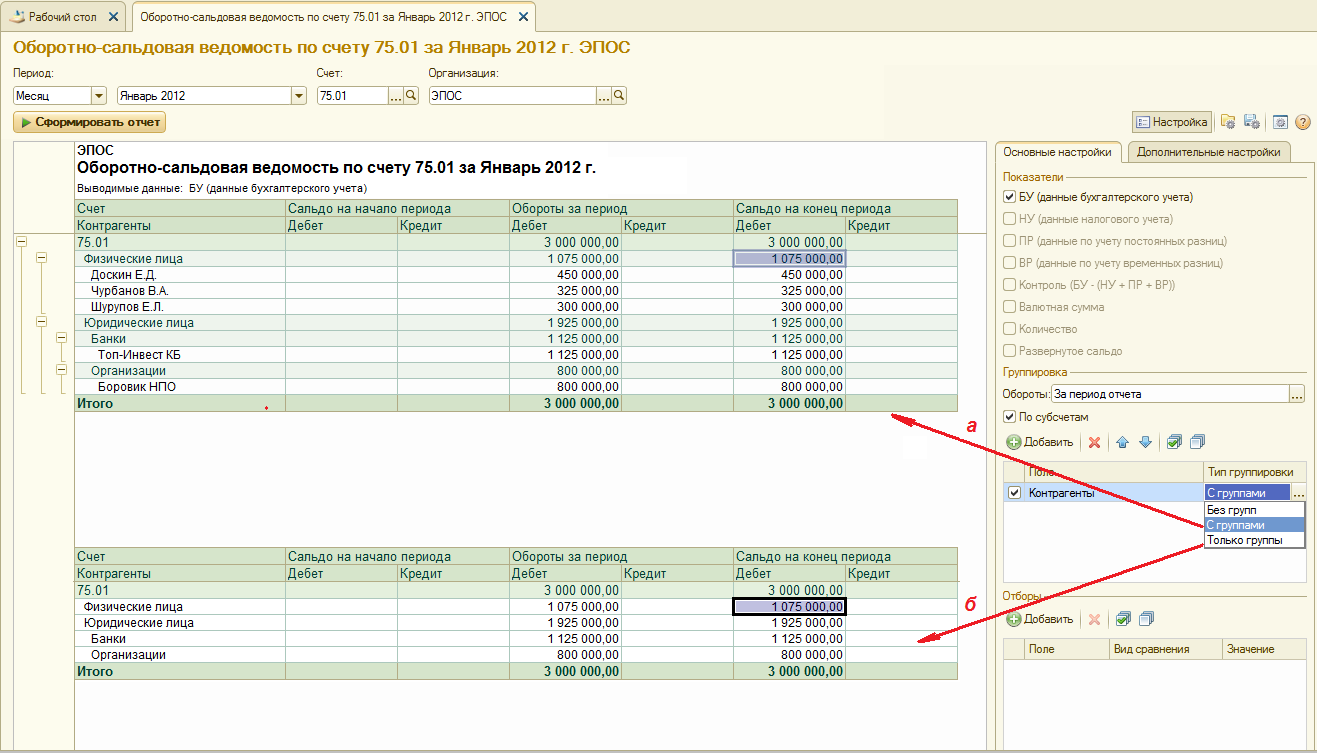Open the Месяц period type dropdown
Viewport: 1317px width, 753px height.
98,96
